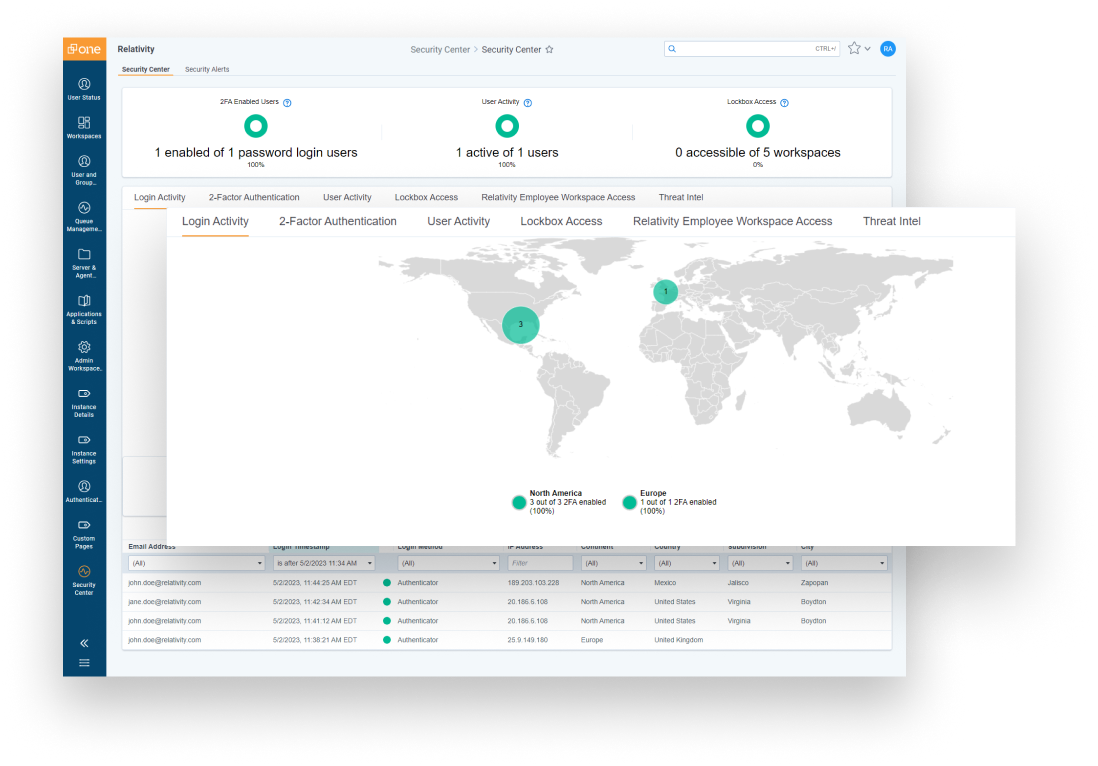Image resolution: width=1098 pixels, height=766 pixels.
Task: Click the 2FA Enabled Users help icon
Action: tap(287, 103)
